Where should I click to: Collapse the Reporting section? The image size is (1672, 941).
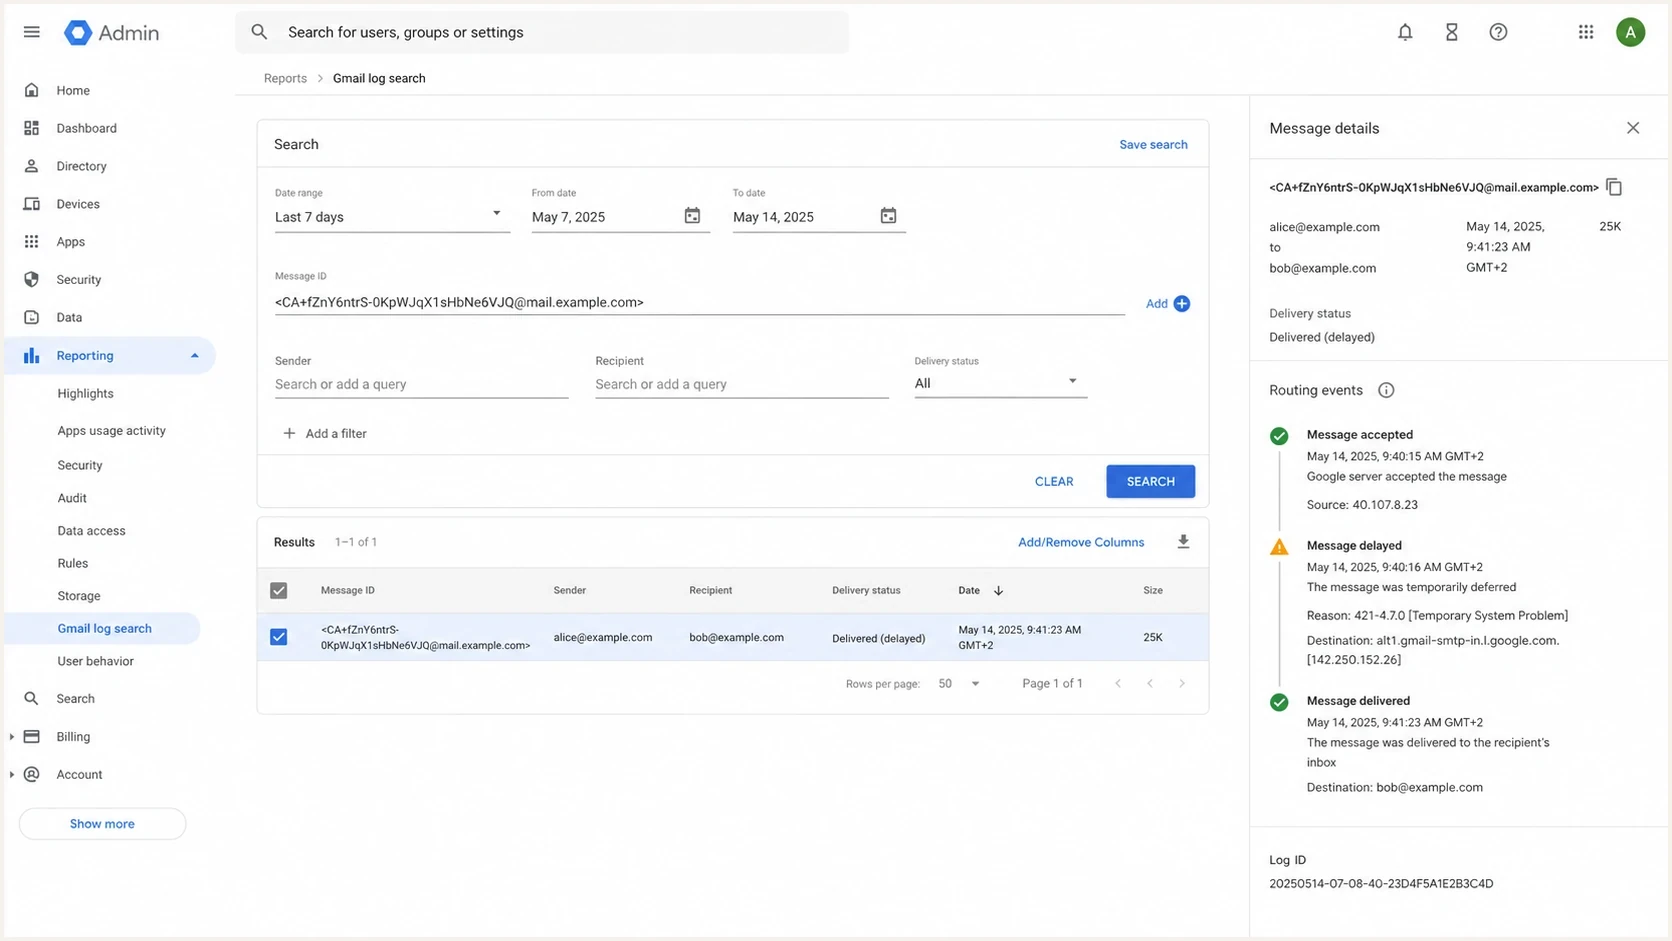tap(194, 355)
